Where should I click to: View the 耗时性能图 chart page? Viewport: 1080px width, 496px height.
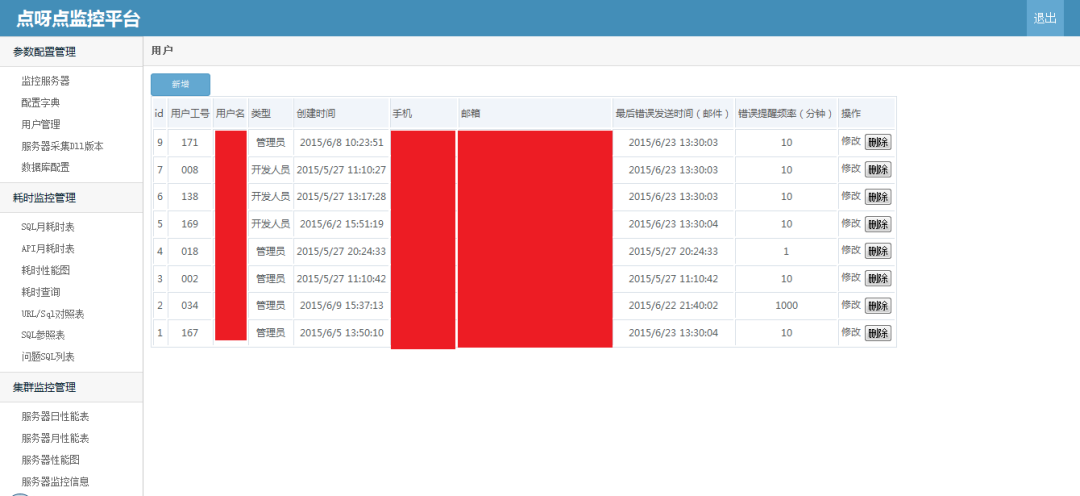46,270
